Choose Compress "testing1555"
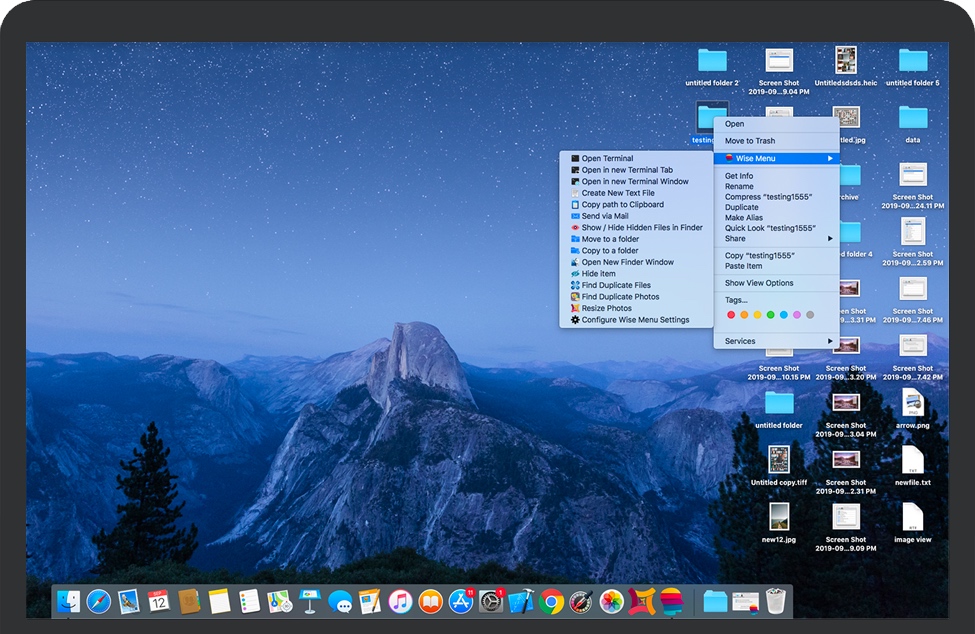This screenshot has width=975, height=634. [x=768, y=197]
